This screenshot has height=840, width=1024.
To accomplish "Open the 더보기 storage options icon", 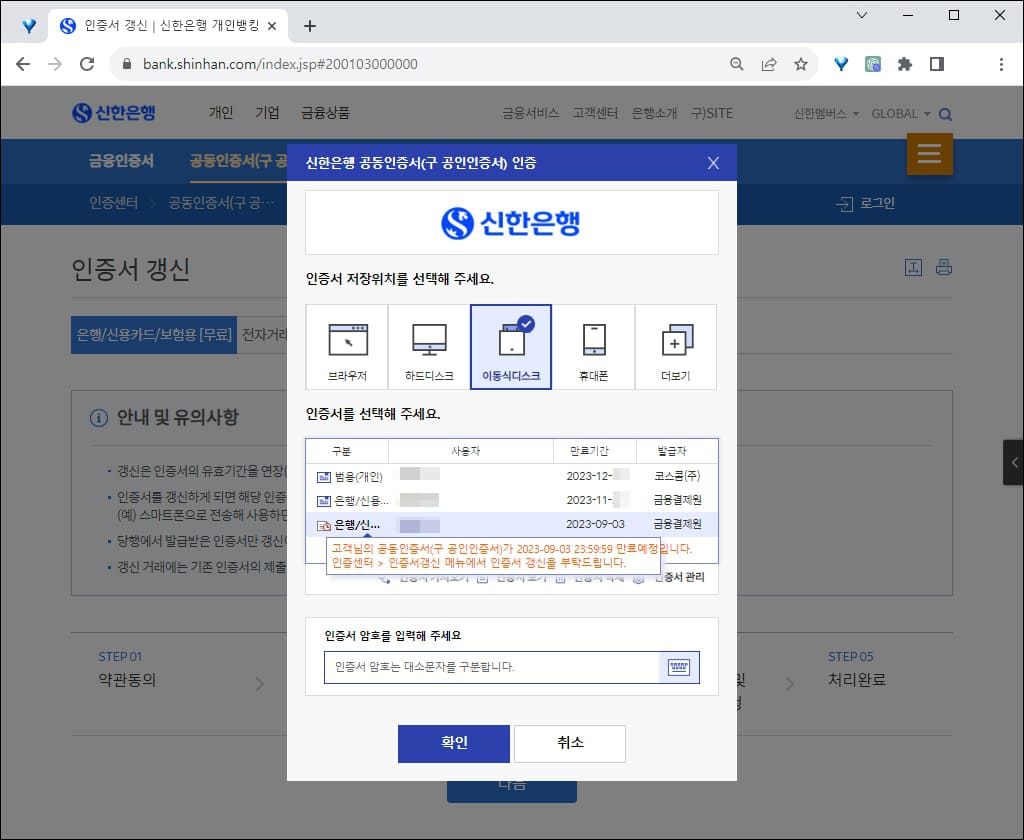I will pos(676,346).
